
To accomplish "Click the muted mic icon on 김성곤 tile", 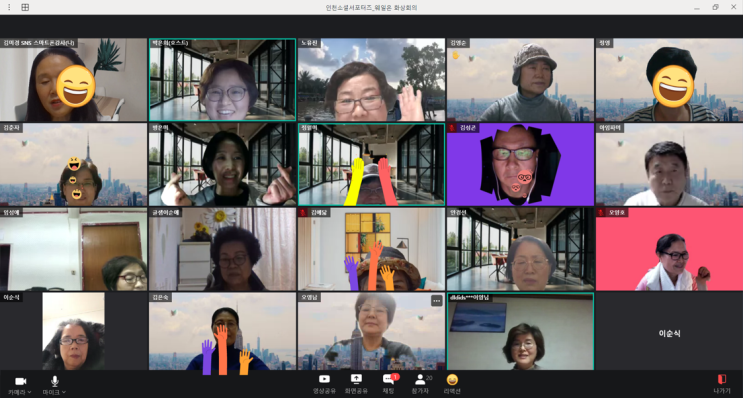I will [x=452, y=128].
